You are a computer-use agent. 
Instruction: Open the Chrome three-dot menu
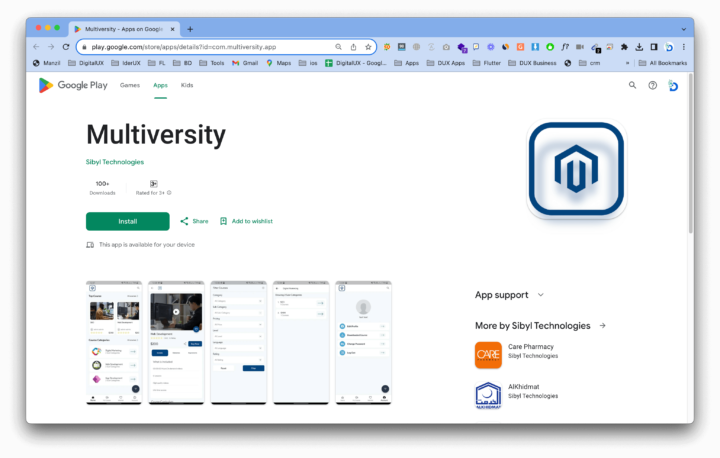tap(684, 47)
